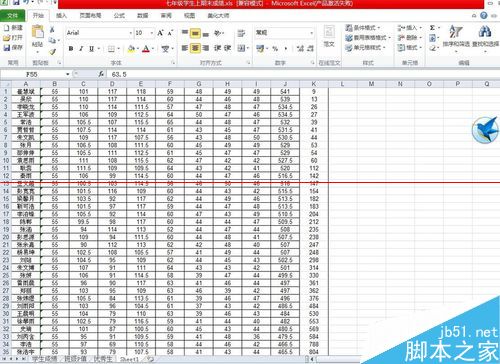Click cell K12 containing 142

pos(314,176)
